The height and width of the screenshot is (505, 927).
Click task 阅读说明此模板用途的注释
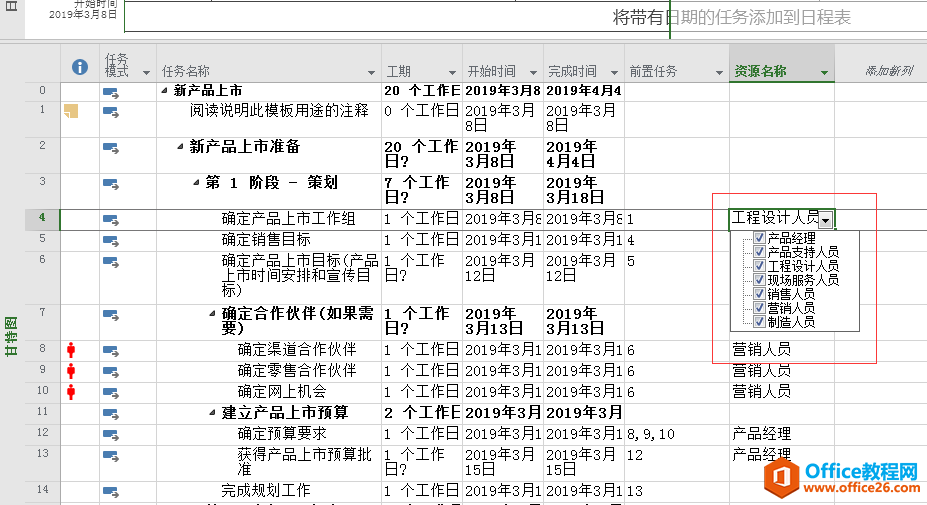coord(279,111)
